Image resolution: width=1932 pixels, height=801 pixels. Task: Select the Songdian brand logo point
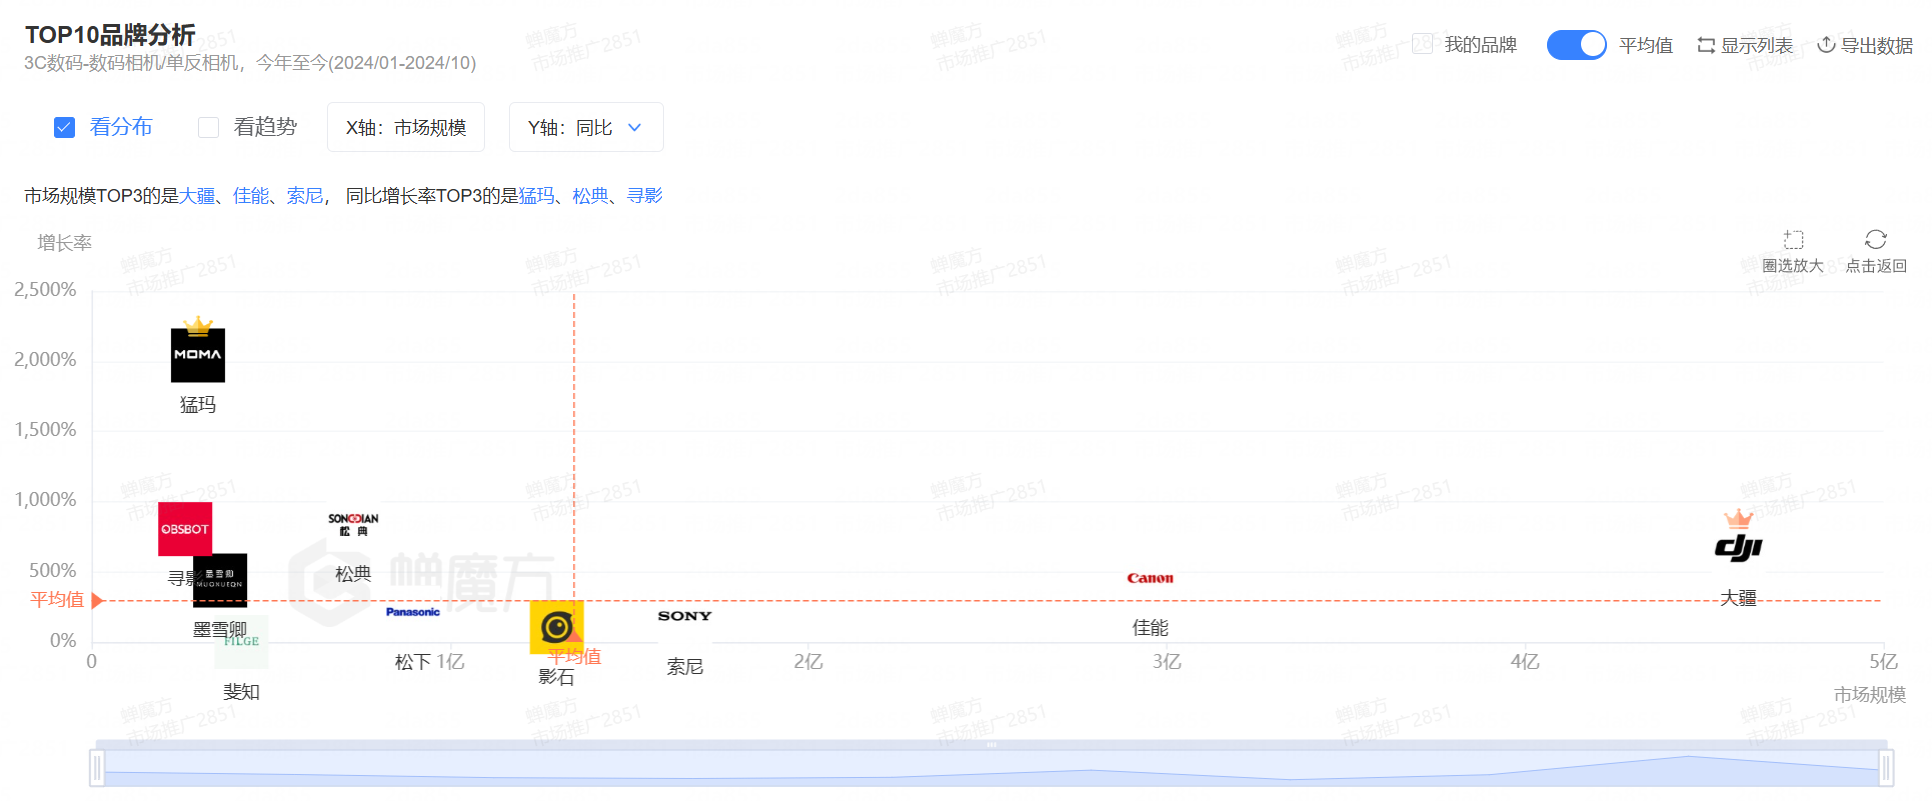pos(353,524)
